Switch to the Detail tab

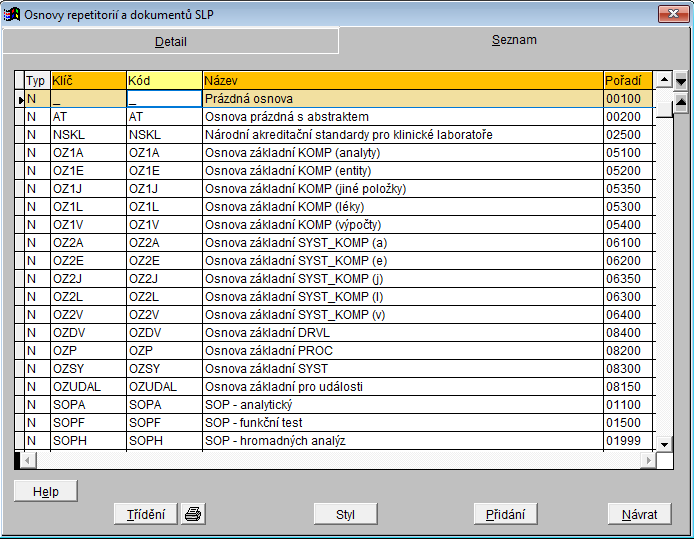click(170, 42)
